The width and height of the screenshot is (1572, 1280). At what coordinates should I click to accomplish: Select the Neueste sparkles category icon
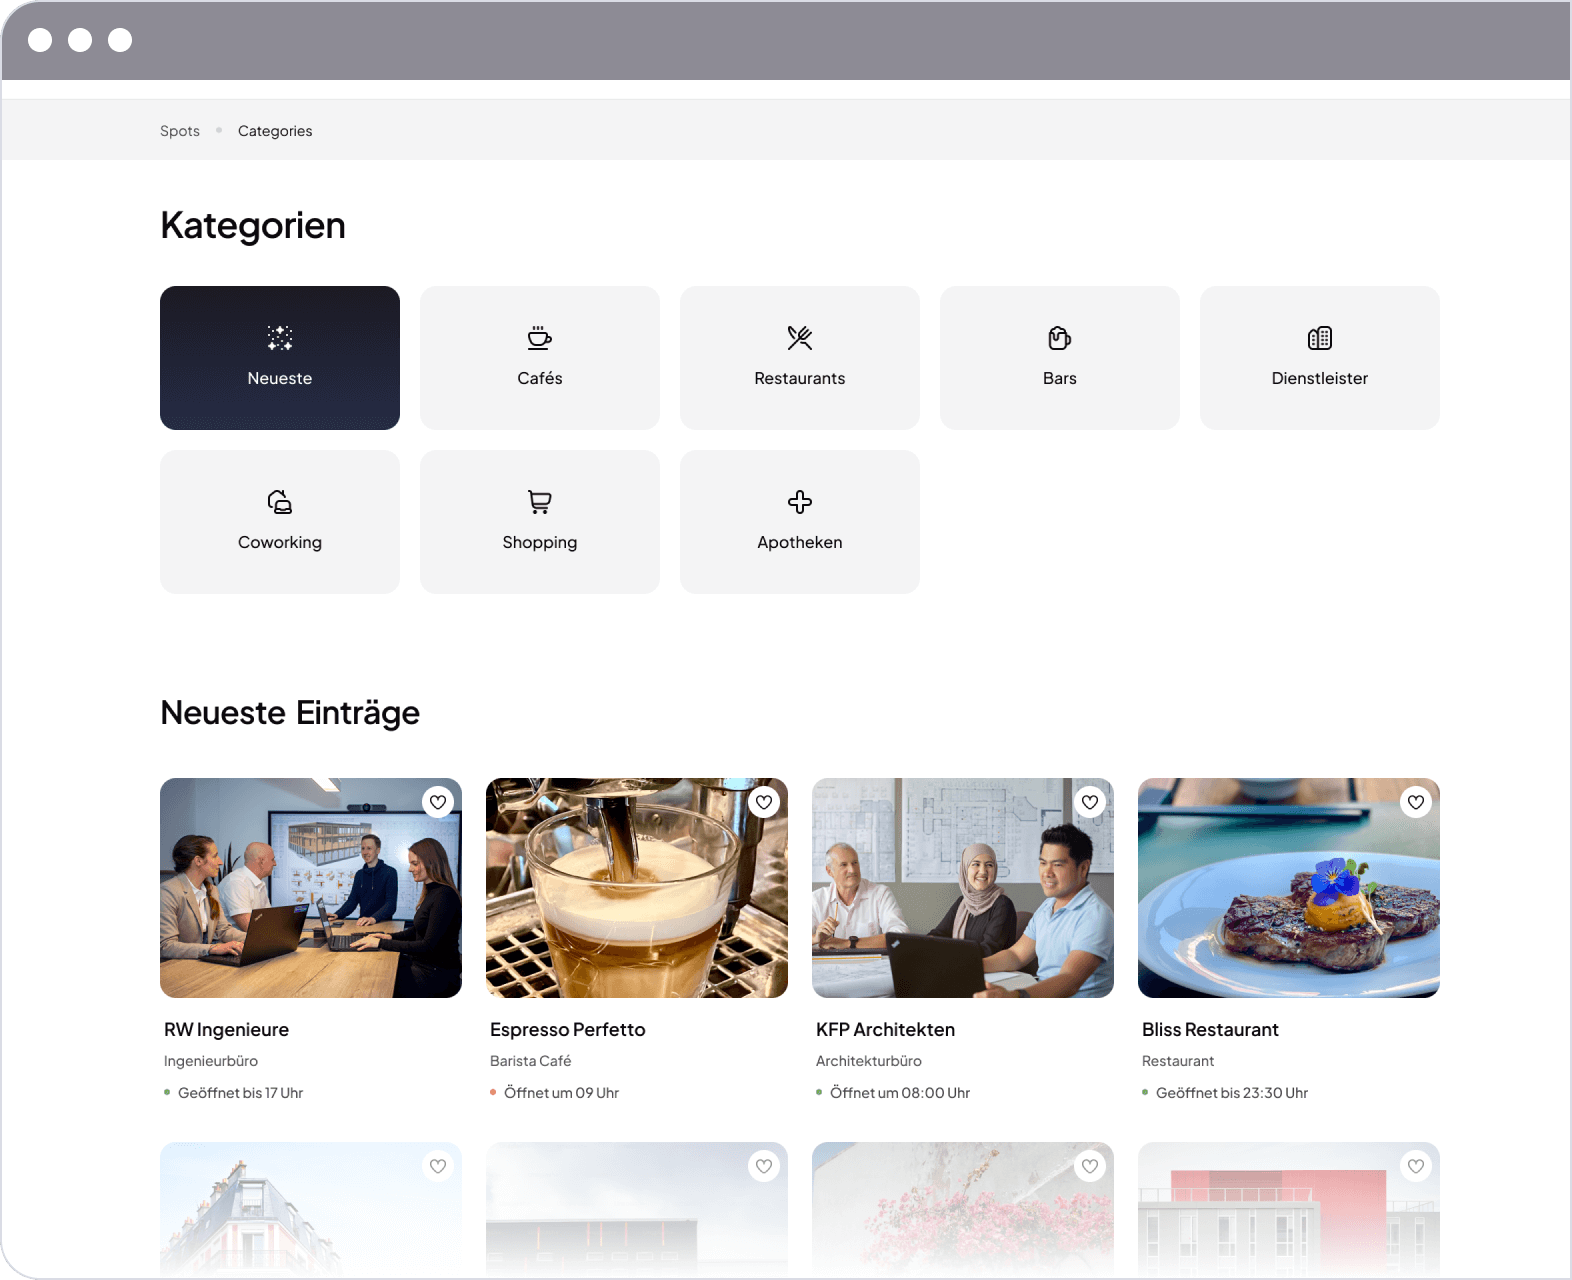pyautogui.click(x=280, y=338)
